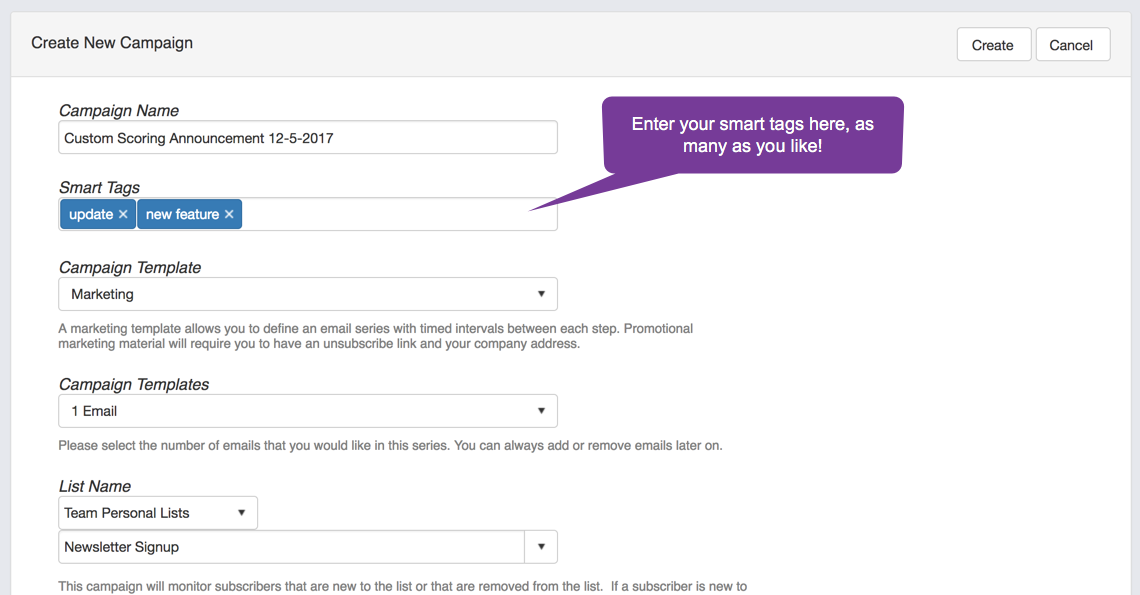Click the "List Name" field label

pos(95,486)
